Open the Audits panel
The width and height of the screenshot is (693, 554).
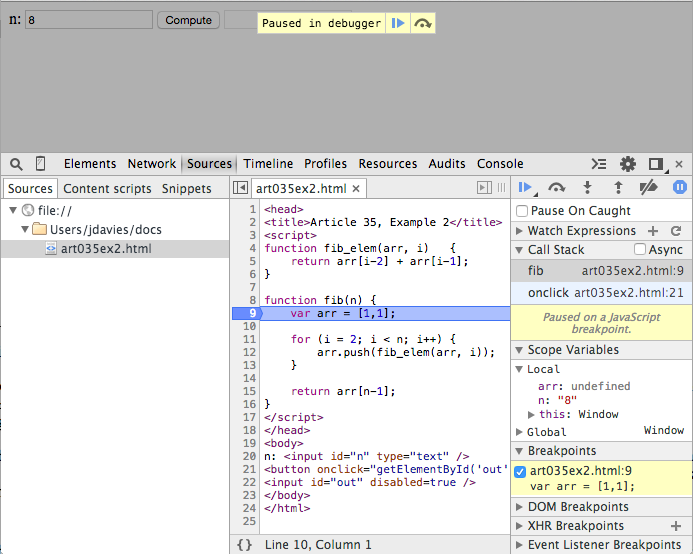447,164
